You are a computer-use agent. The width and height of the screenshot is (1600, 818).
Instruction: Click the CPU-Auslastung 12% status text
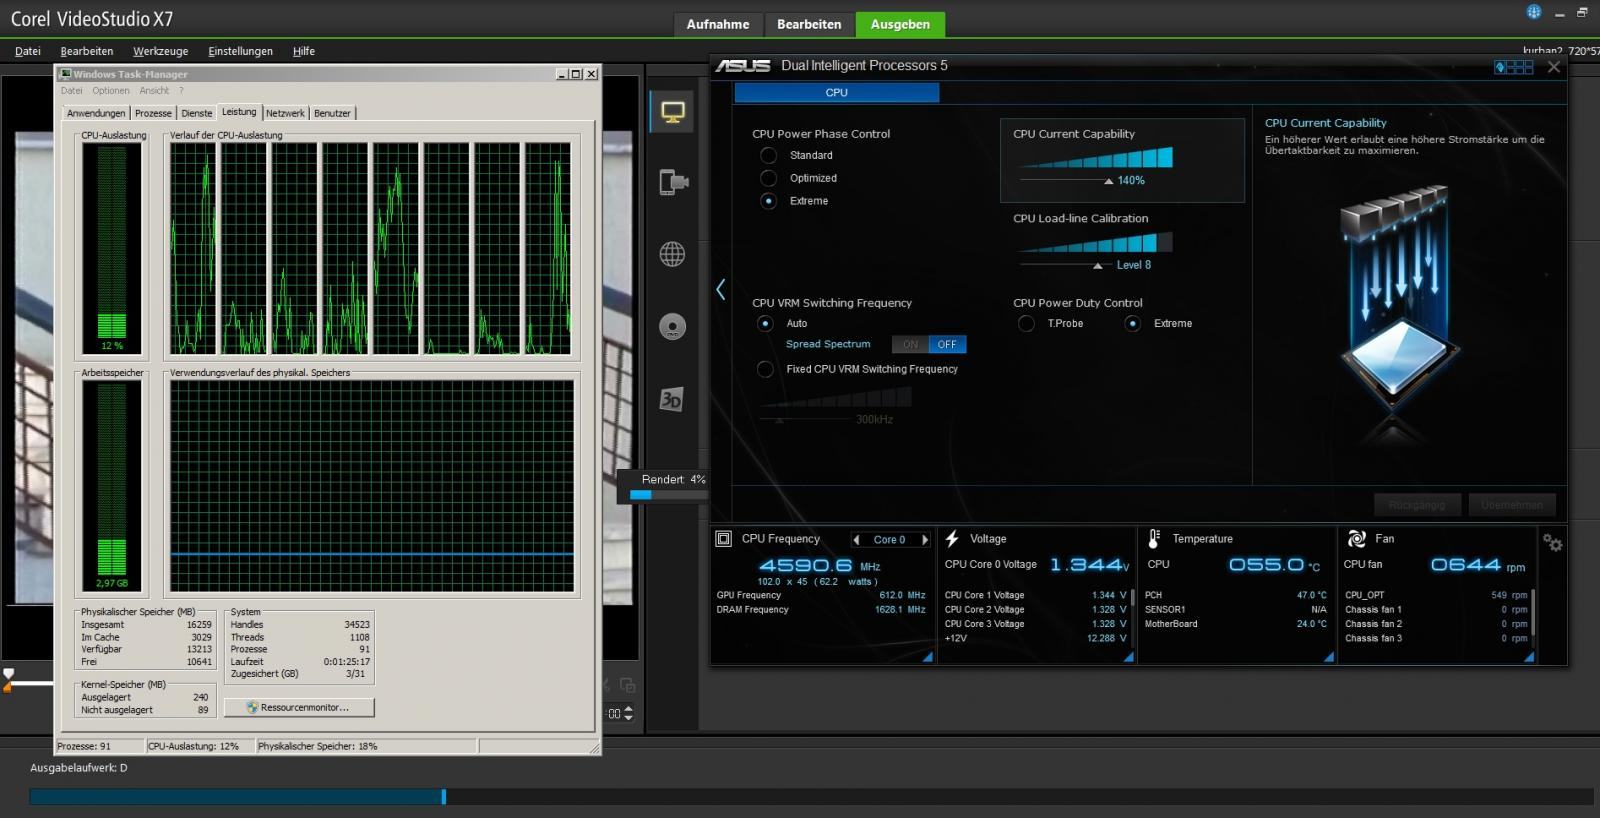coord(194,746)
